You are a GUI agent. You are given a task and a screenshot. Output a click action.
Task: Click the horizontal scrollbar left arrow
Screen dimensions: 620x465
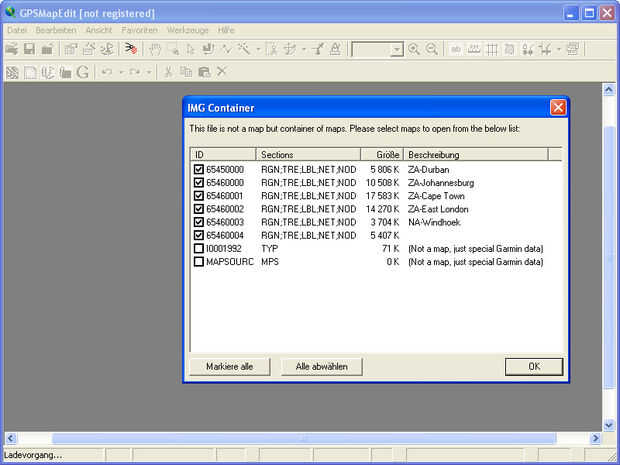(x=11, y=438)
